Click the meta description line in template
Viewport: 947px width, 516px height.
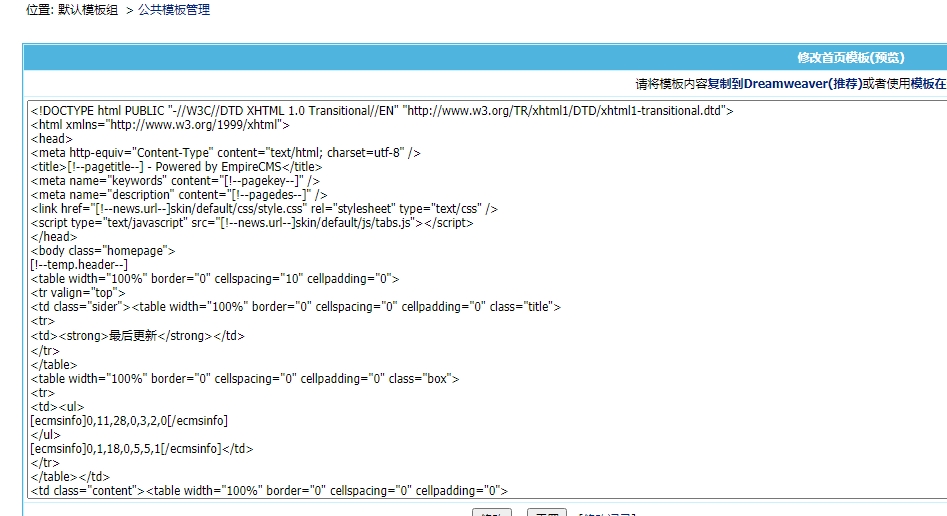tap(179, 195)
